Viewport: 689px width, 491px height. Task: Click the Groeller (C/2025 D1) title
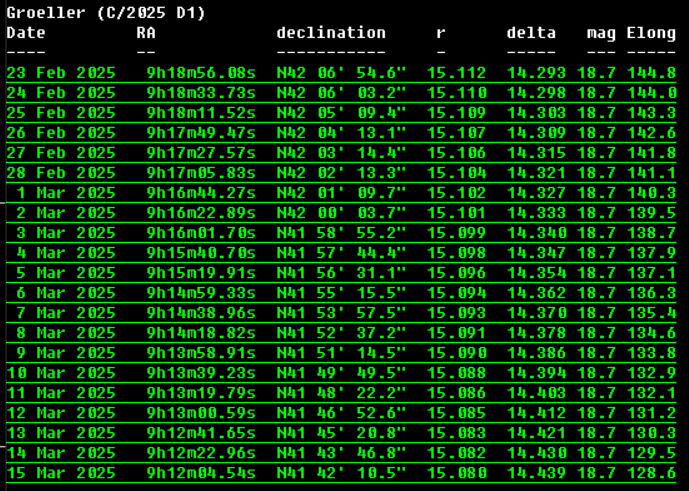pos(106,13)
